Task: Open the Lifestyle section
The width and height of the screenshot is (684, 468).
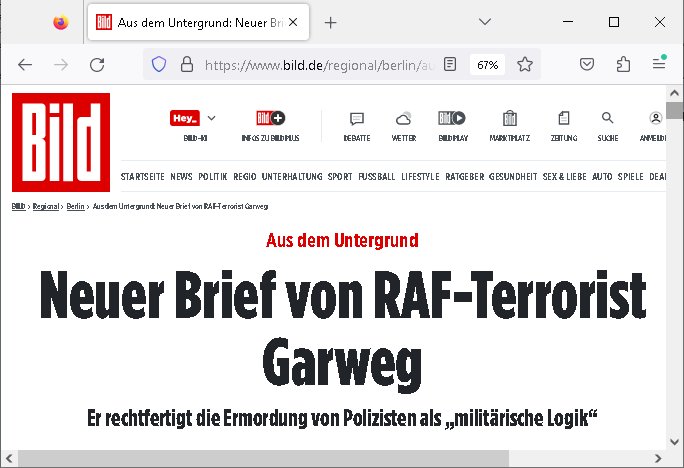Action: pos(420,177)
